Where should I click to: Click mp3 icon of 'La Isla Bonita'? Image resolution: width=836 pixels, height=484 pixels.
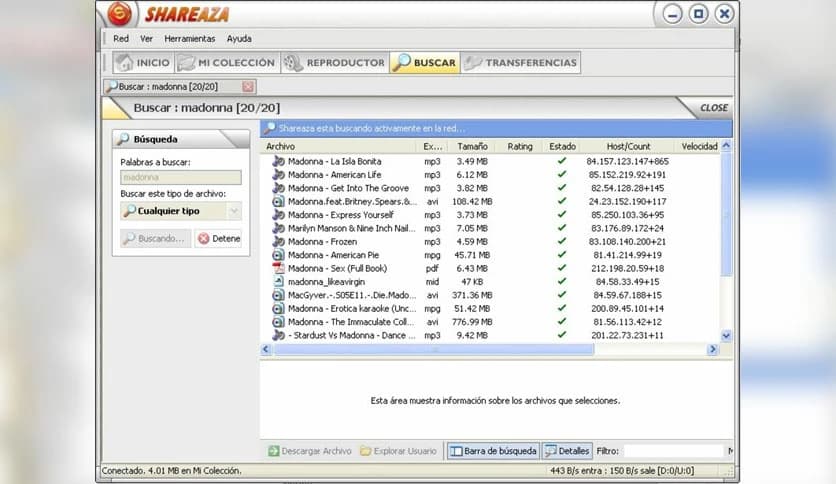(278, 161)
